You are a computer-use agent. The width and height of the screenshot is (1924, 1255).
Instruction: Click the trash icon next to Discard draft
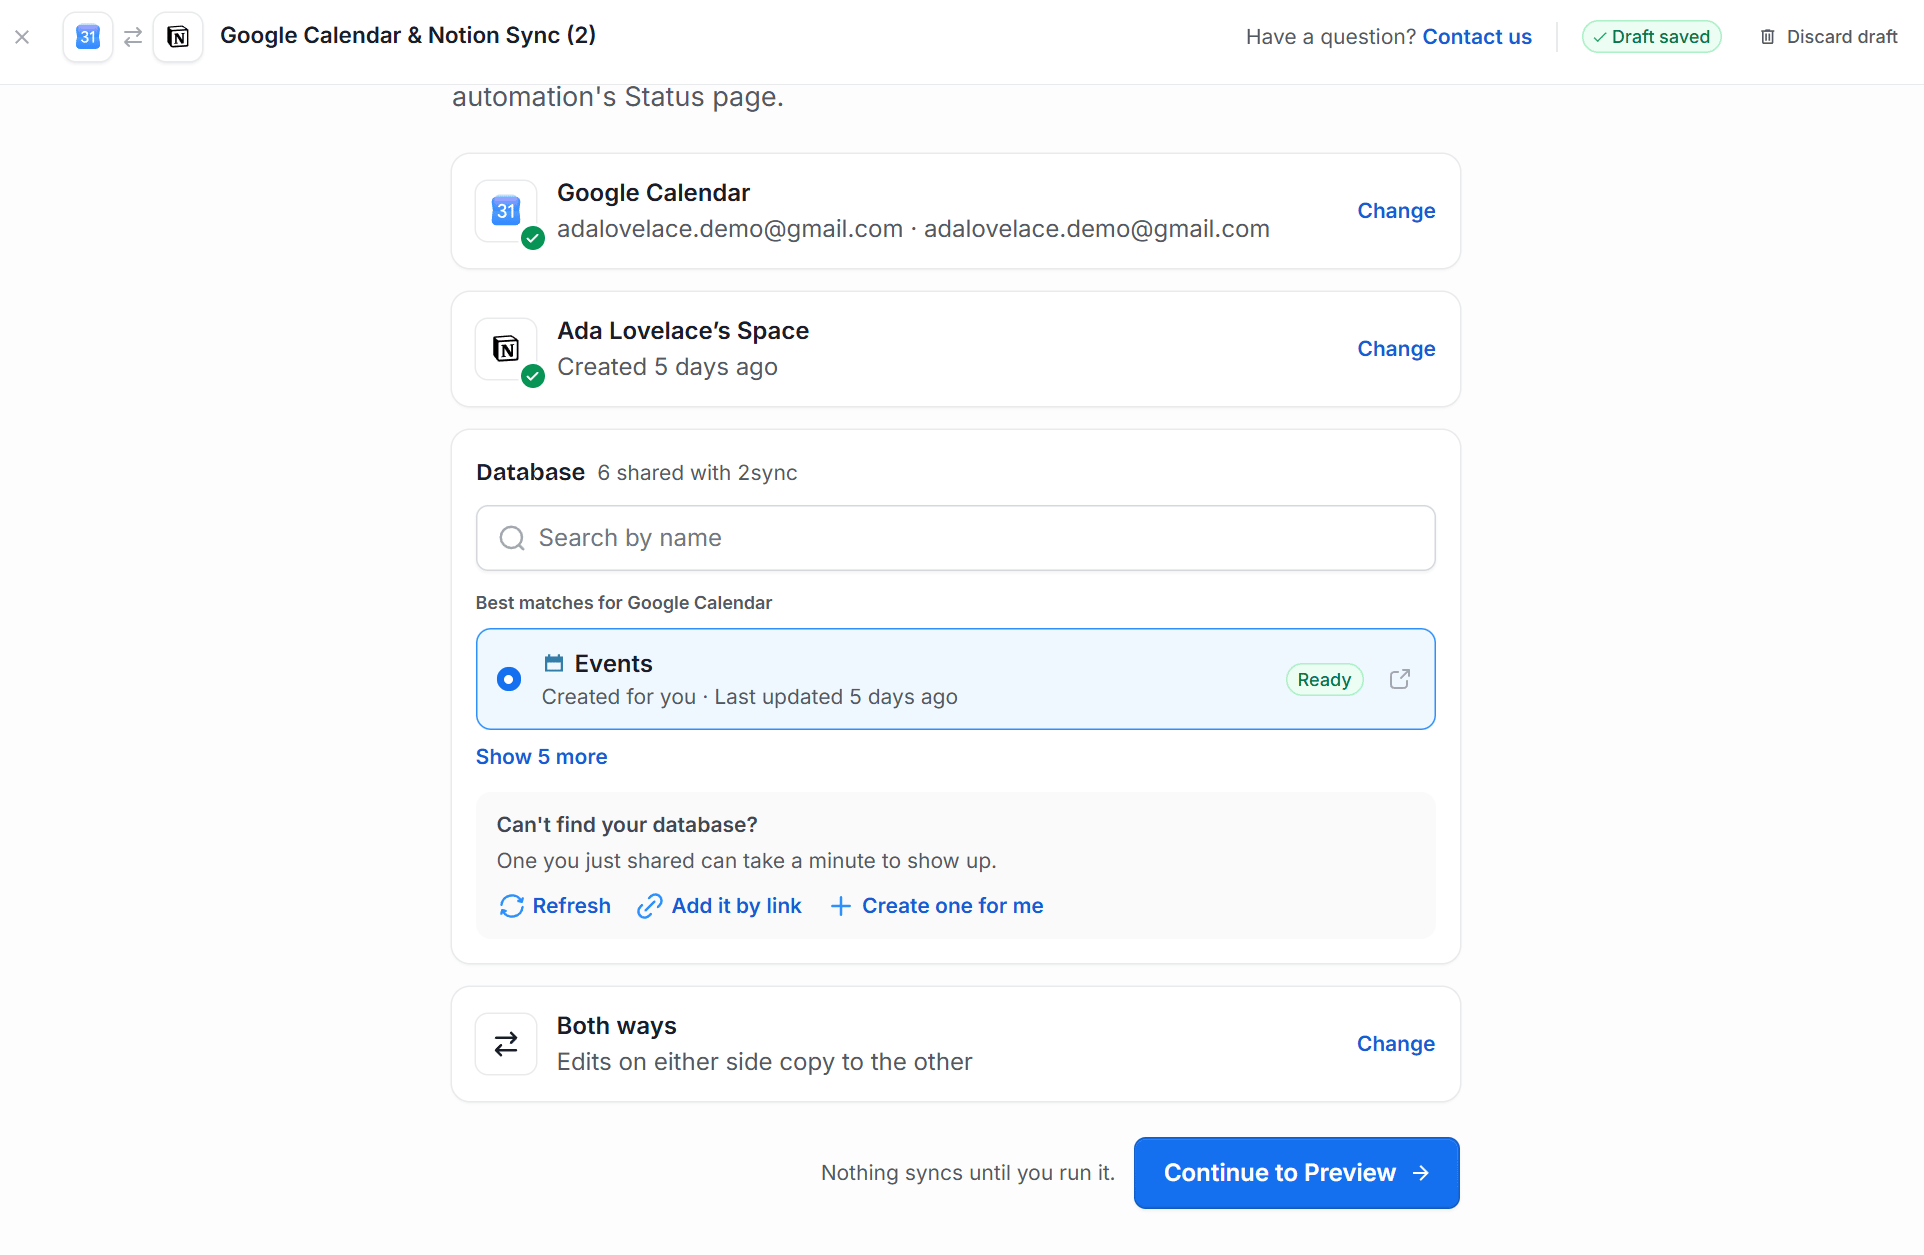[1768, 37]
